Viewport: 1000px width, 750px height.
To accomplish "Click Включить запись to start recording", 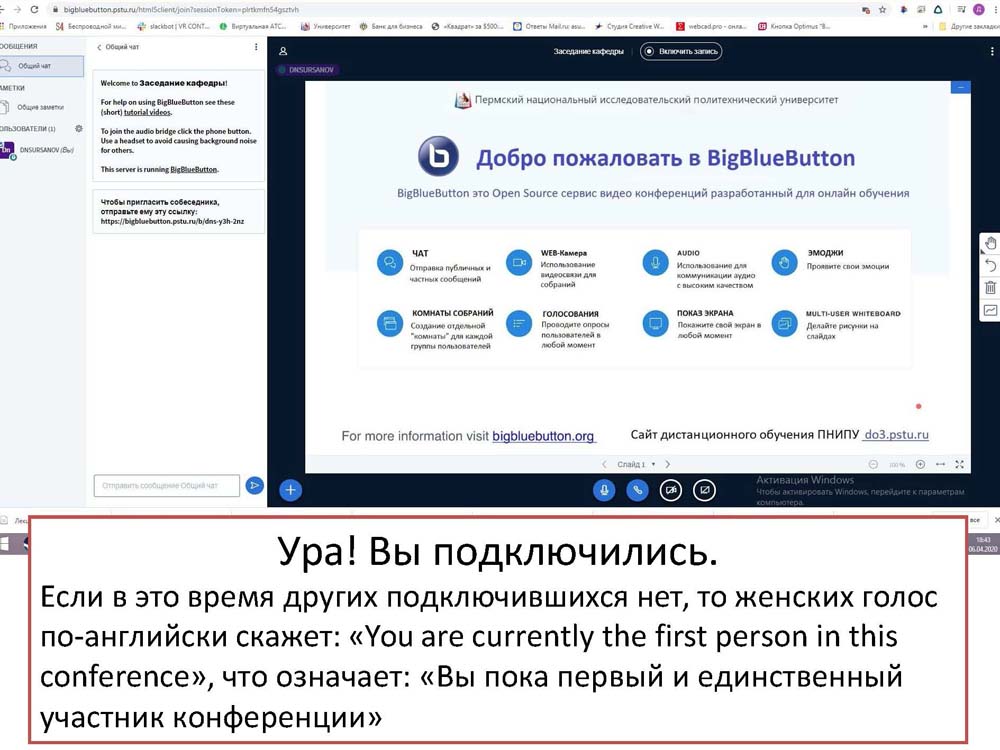I will 681,51.
